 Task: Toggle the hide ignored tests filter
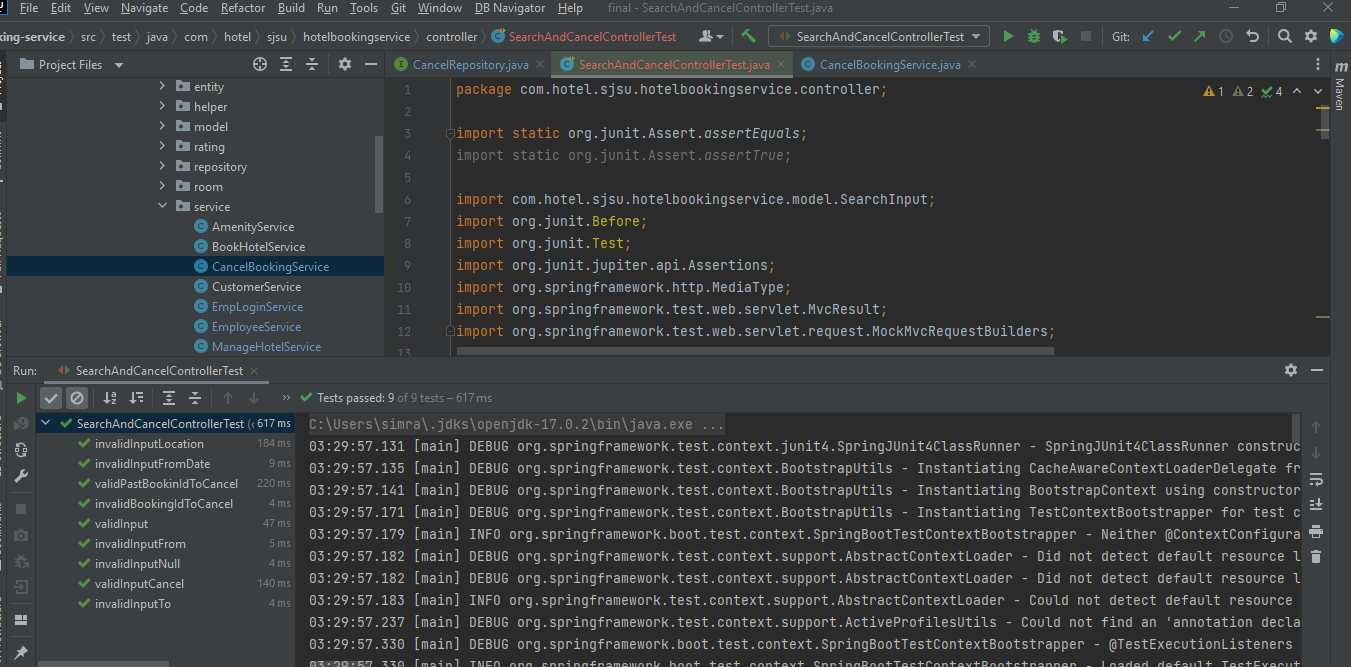tap(77, 397)
